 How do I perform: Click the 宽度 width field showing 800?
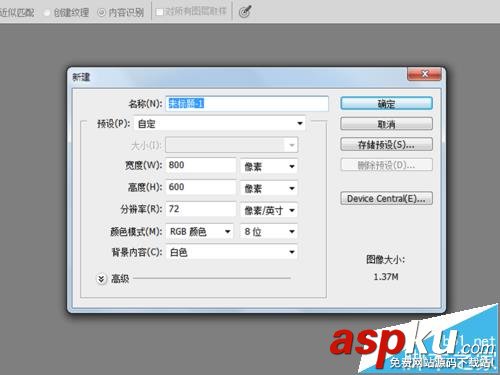tap(201, 165)
